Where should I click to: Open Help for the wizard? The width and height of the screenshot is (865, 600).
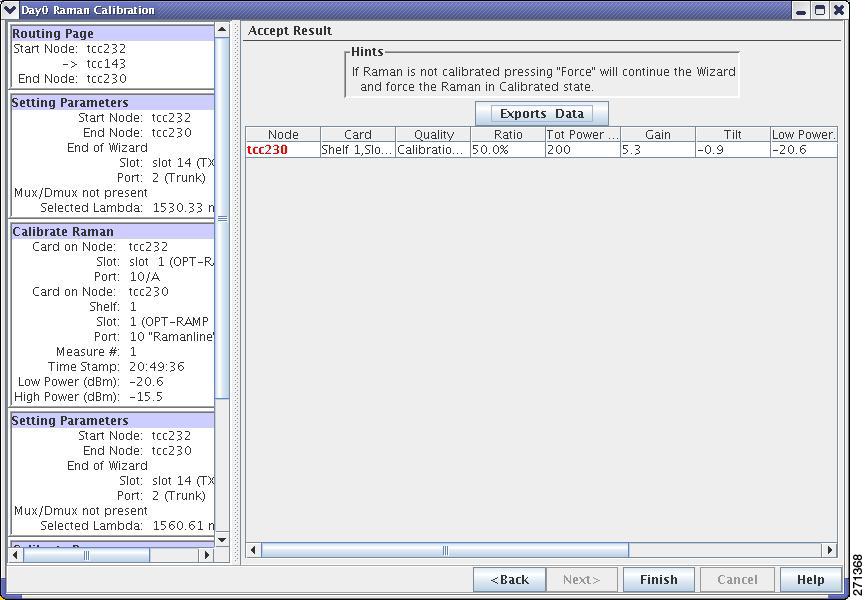coord(810,579)
